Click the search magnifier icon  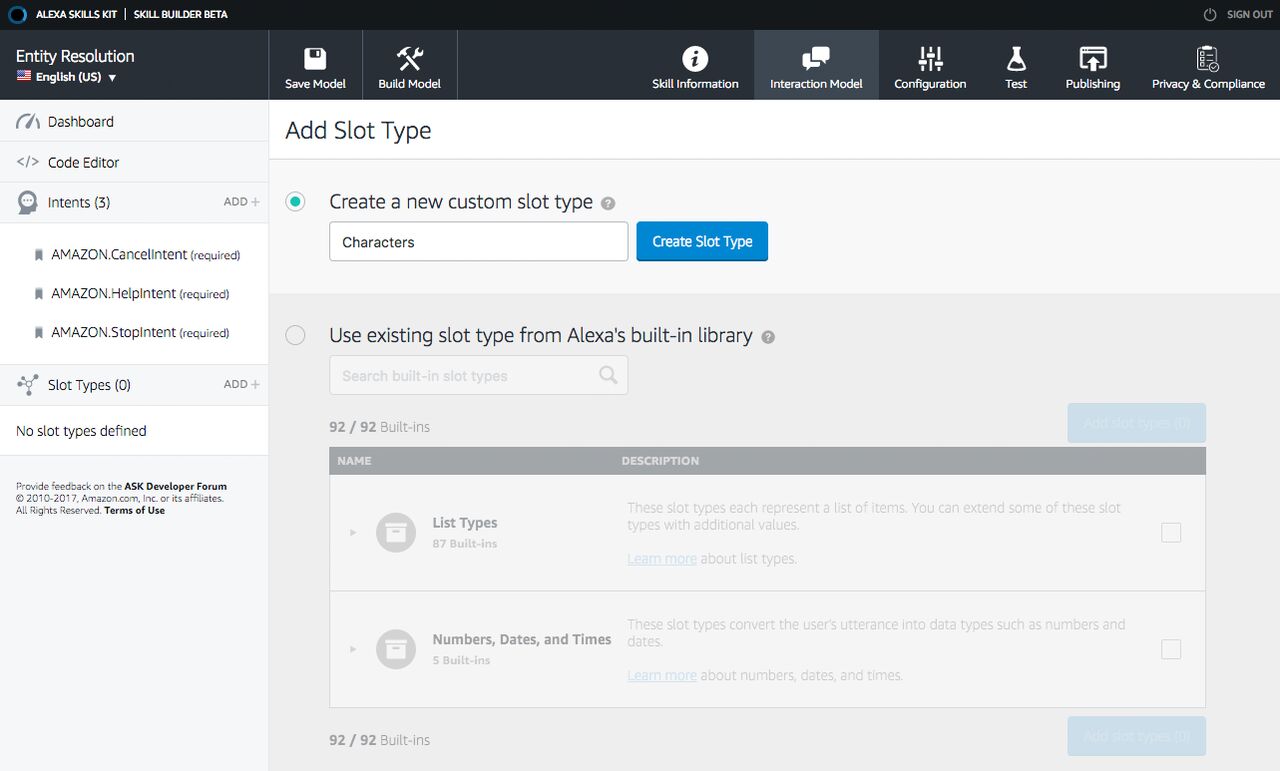pyautogui.click(x=608, y=375)
